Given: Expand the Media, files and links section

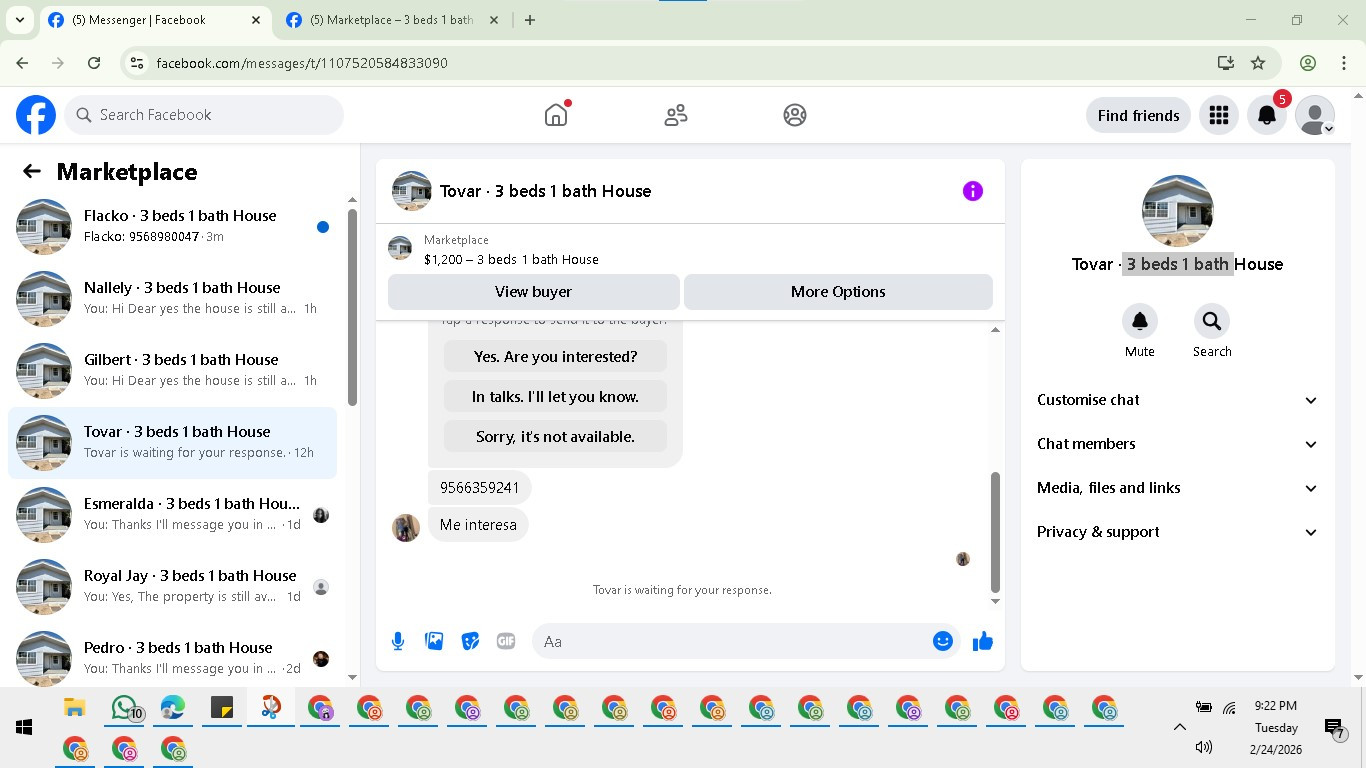Looking at the screenshot, I should [1178, 488].
